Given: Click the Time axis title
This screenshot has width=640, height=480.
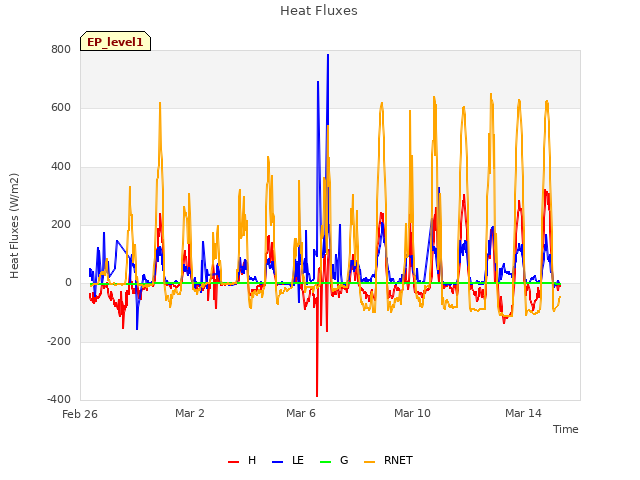Looking at the screenshot, I should coord(566,429).
